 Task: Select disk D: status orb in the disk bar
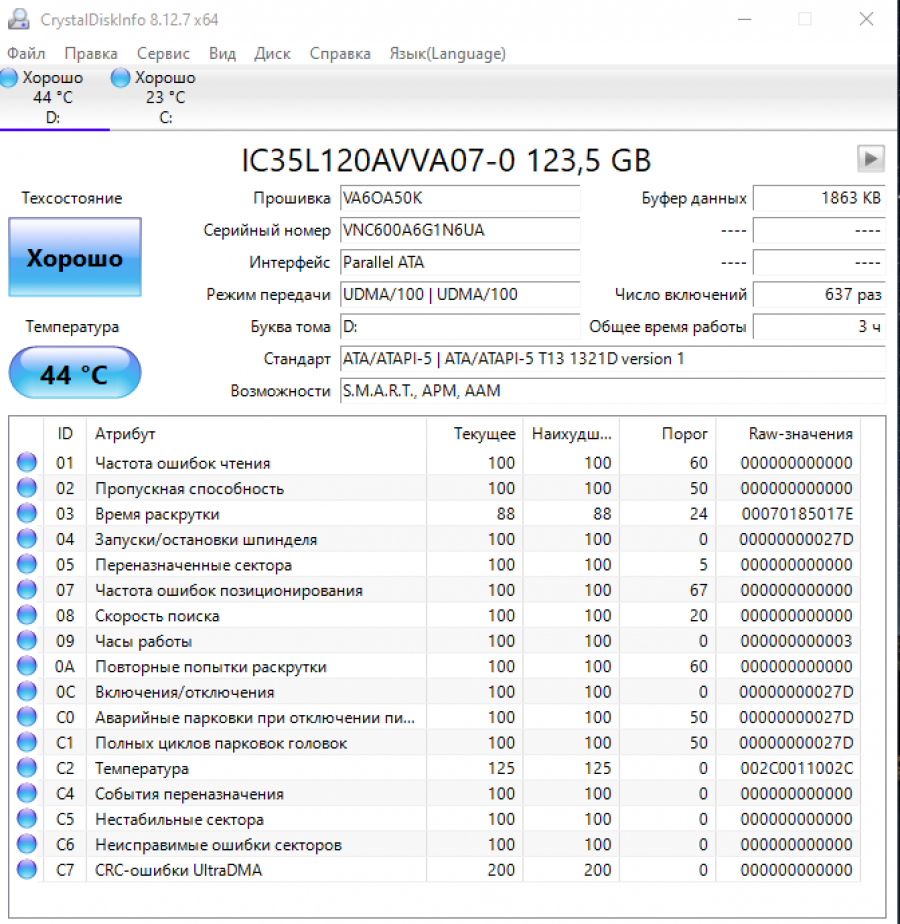point(9,78)
